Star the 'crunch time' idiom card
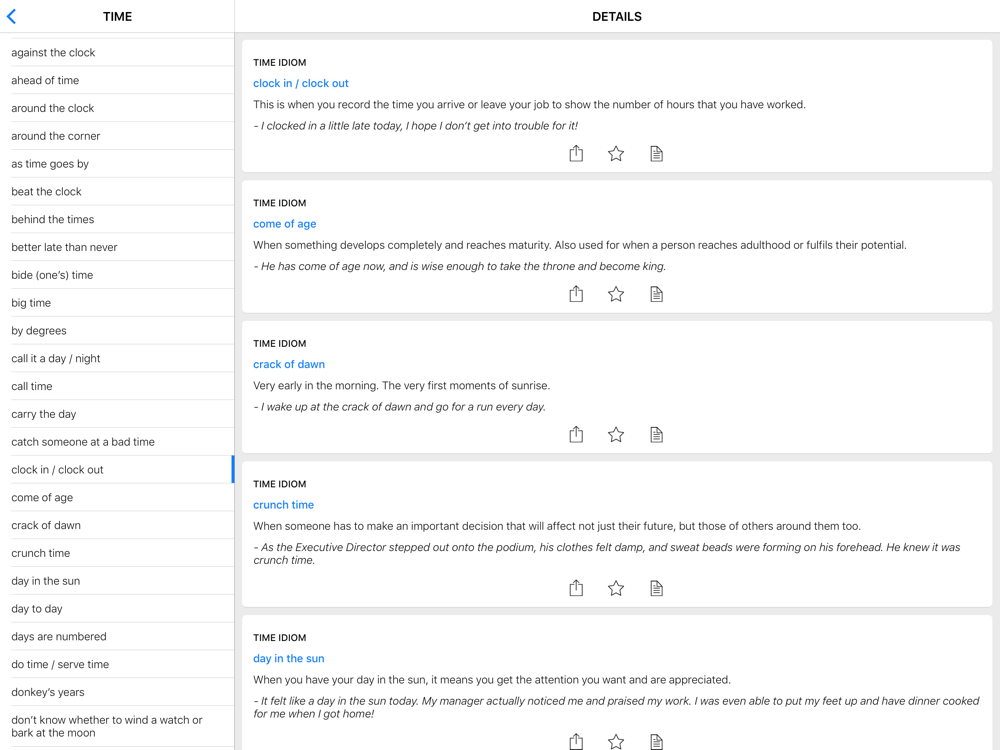 616,588
